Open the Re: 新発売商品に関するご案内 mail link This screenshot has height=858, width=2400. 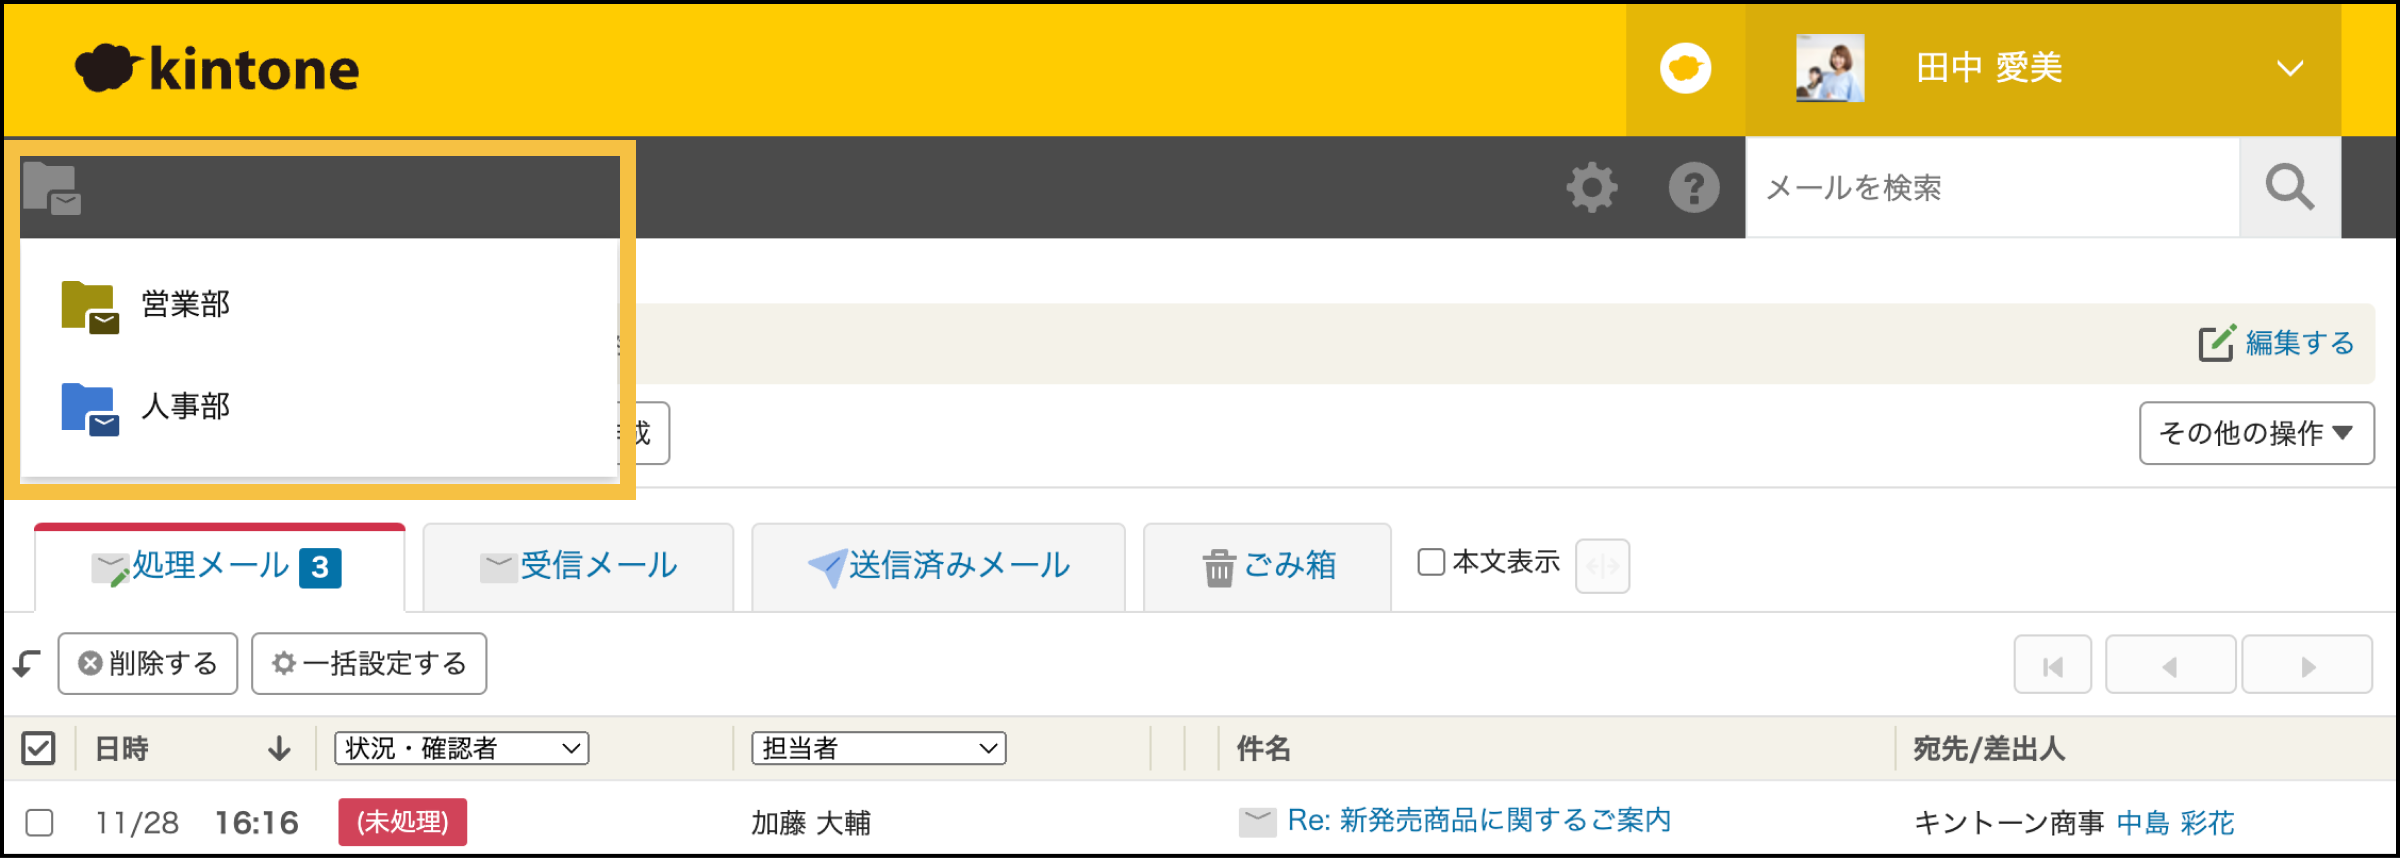[1478, 821]
